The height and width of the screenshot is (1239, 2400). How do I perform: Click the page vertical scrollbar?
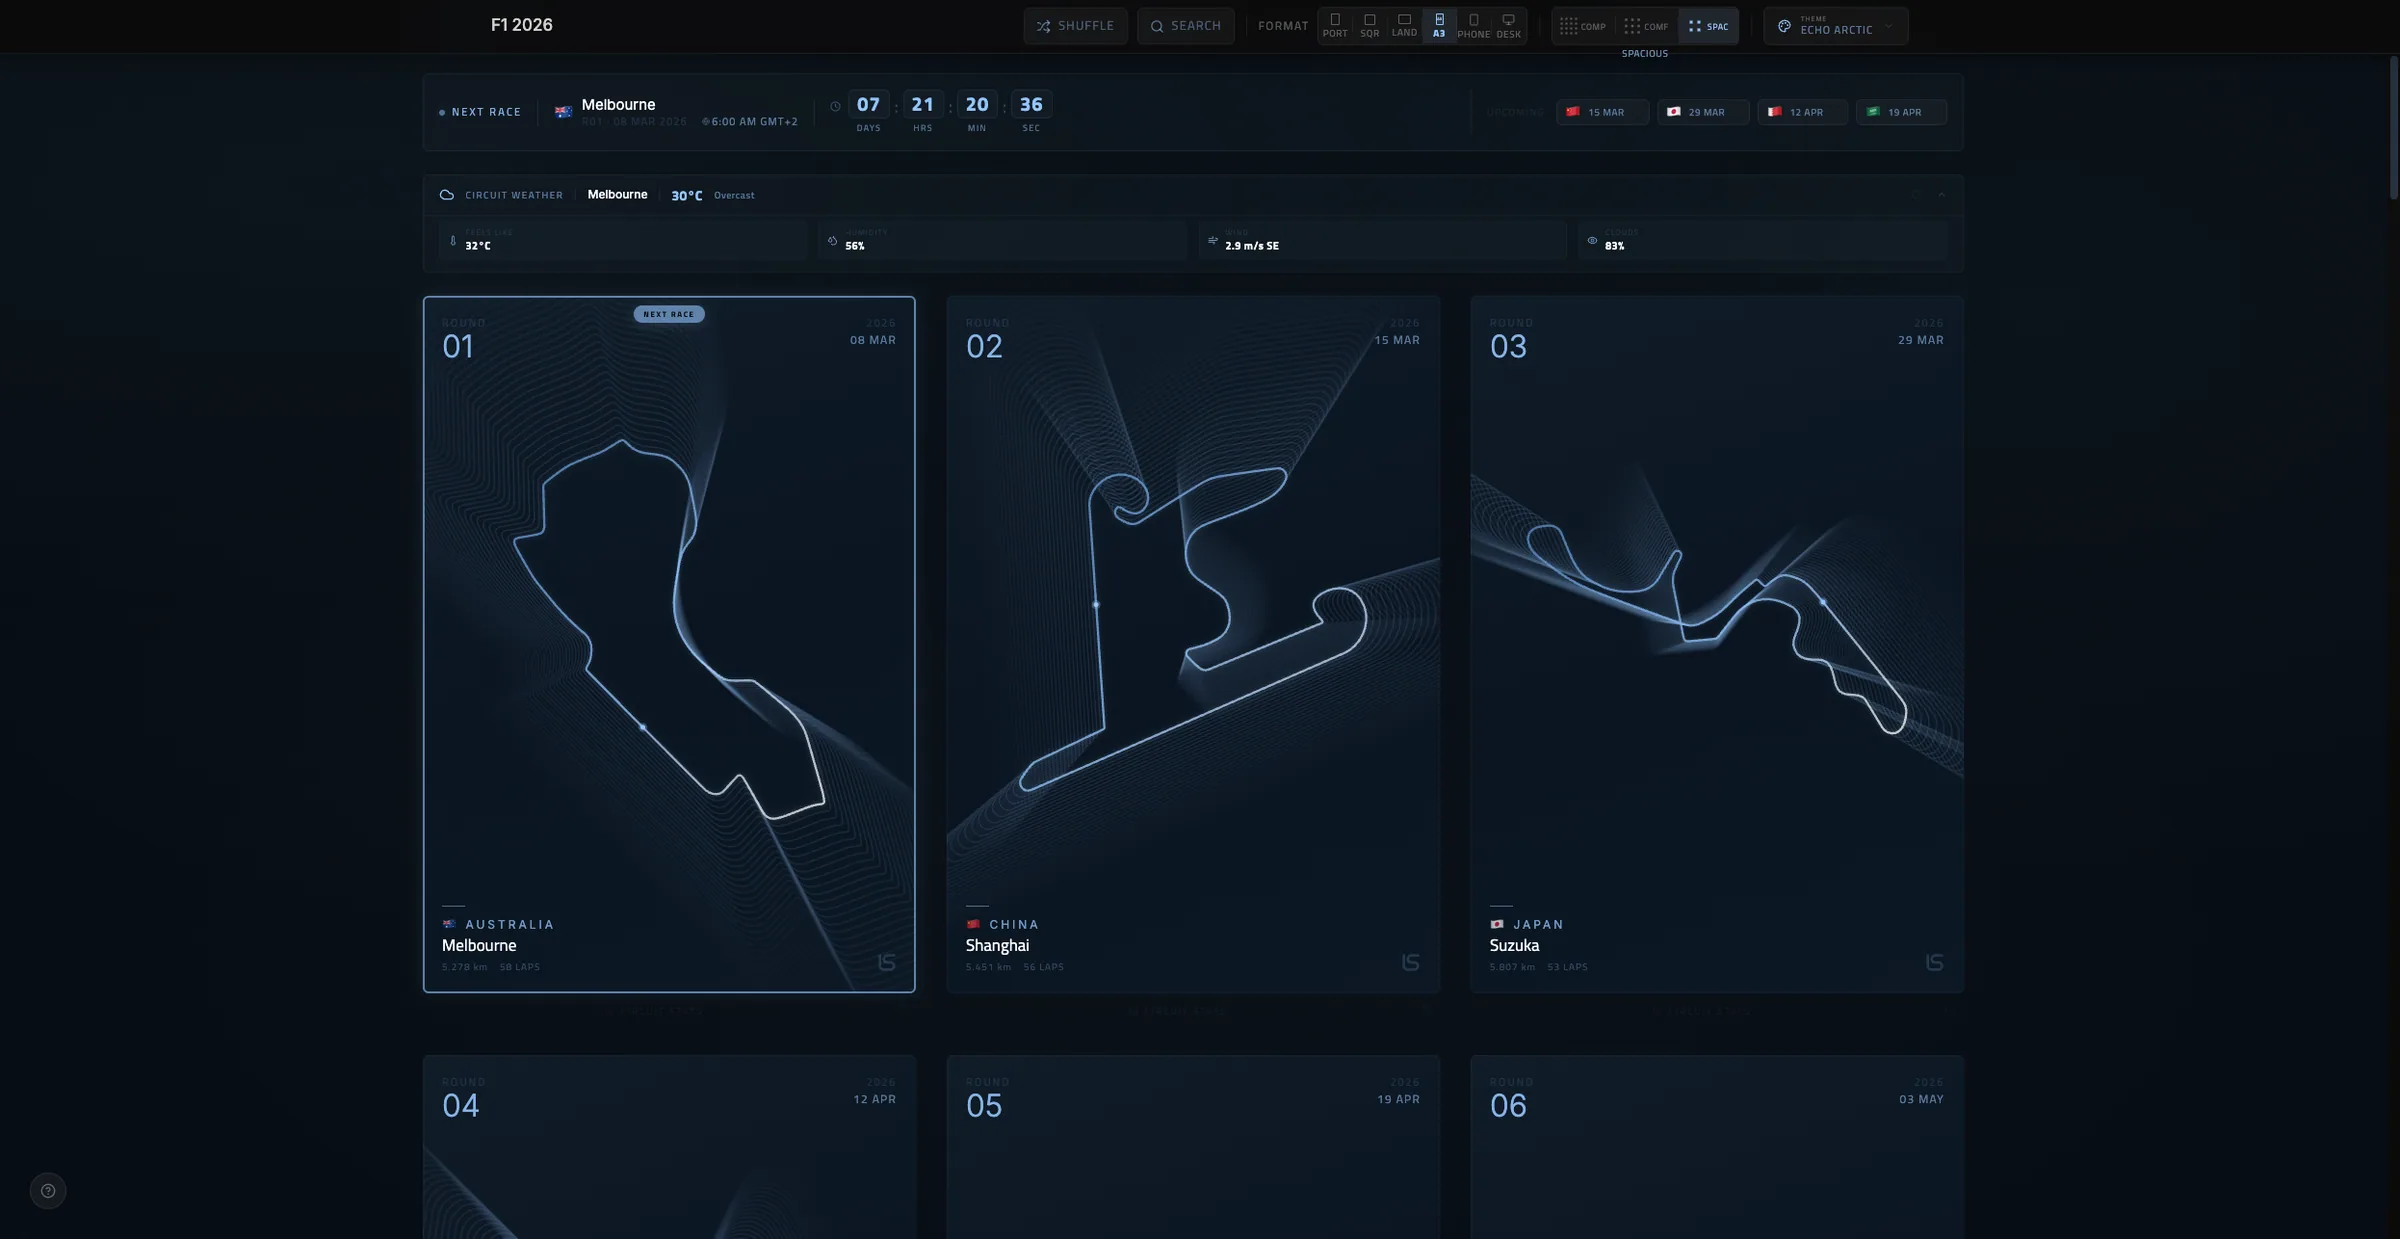point(2394,127)
